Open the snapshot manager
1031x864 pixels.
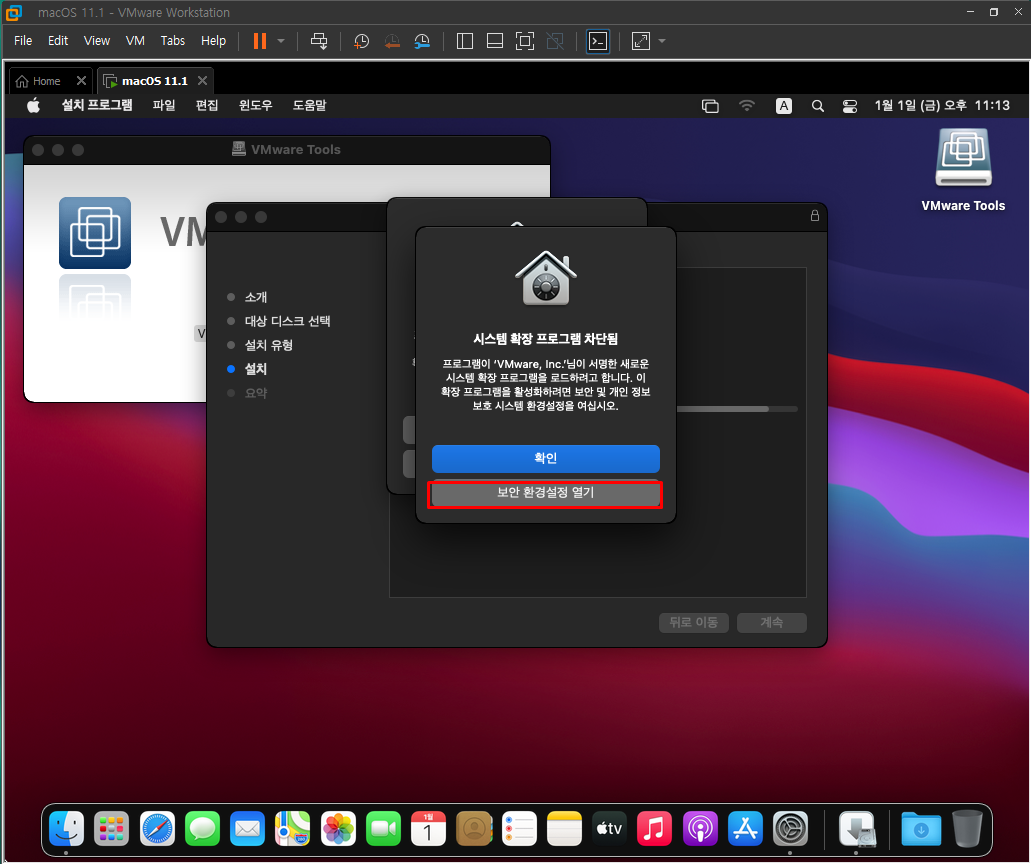pos(422,41)
